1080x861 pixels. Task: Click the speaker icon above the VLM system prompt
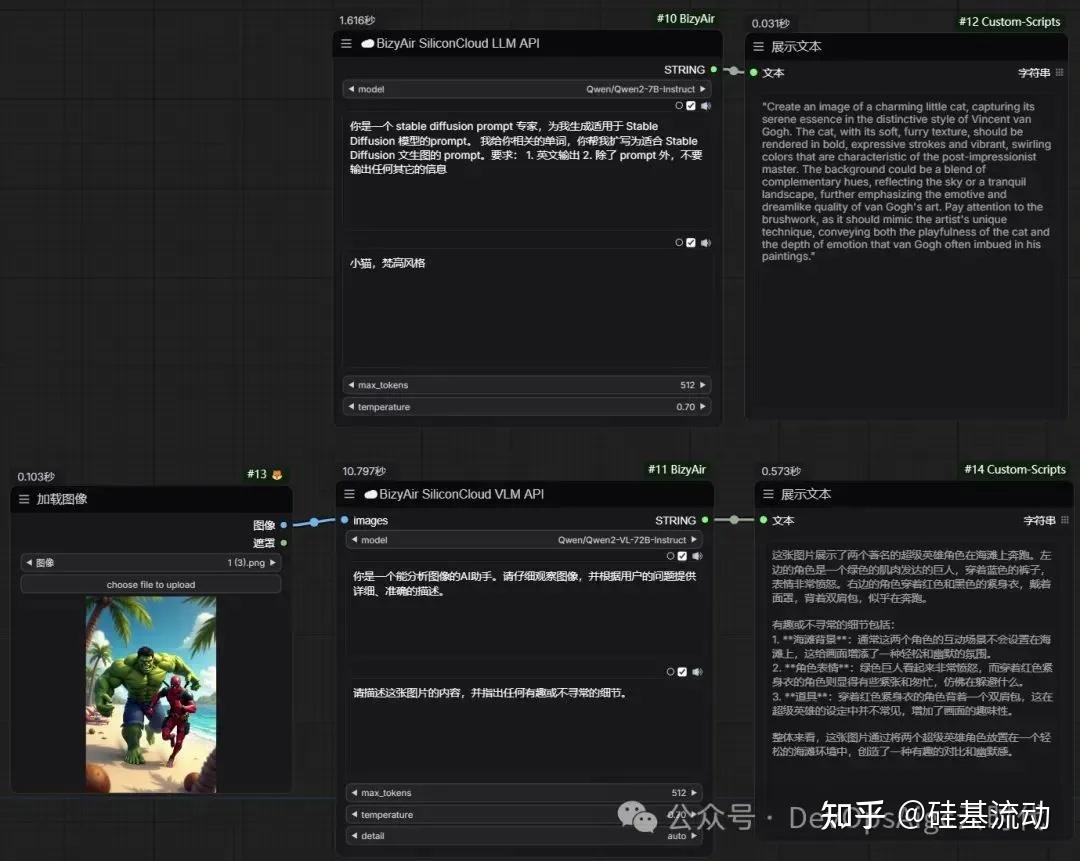coord(697,556)
